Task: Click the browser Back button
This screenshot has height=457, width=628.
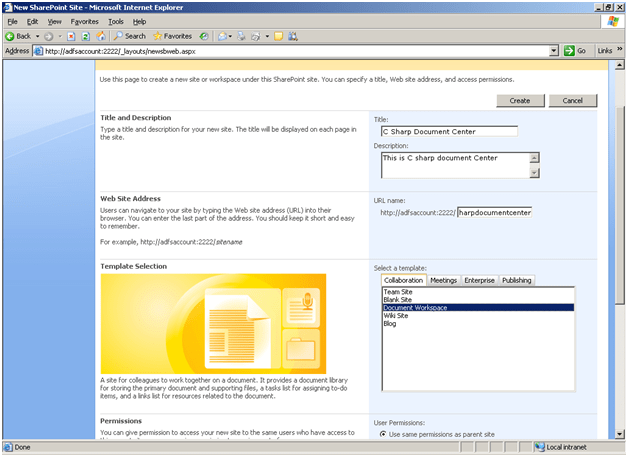Action: (x=18, y=36)
